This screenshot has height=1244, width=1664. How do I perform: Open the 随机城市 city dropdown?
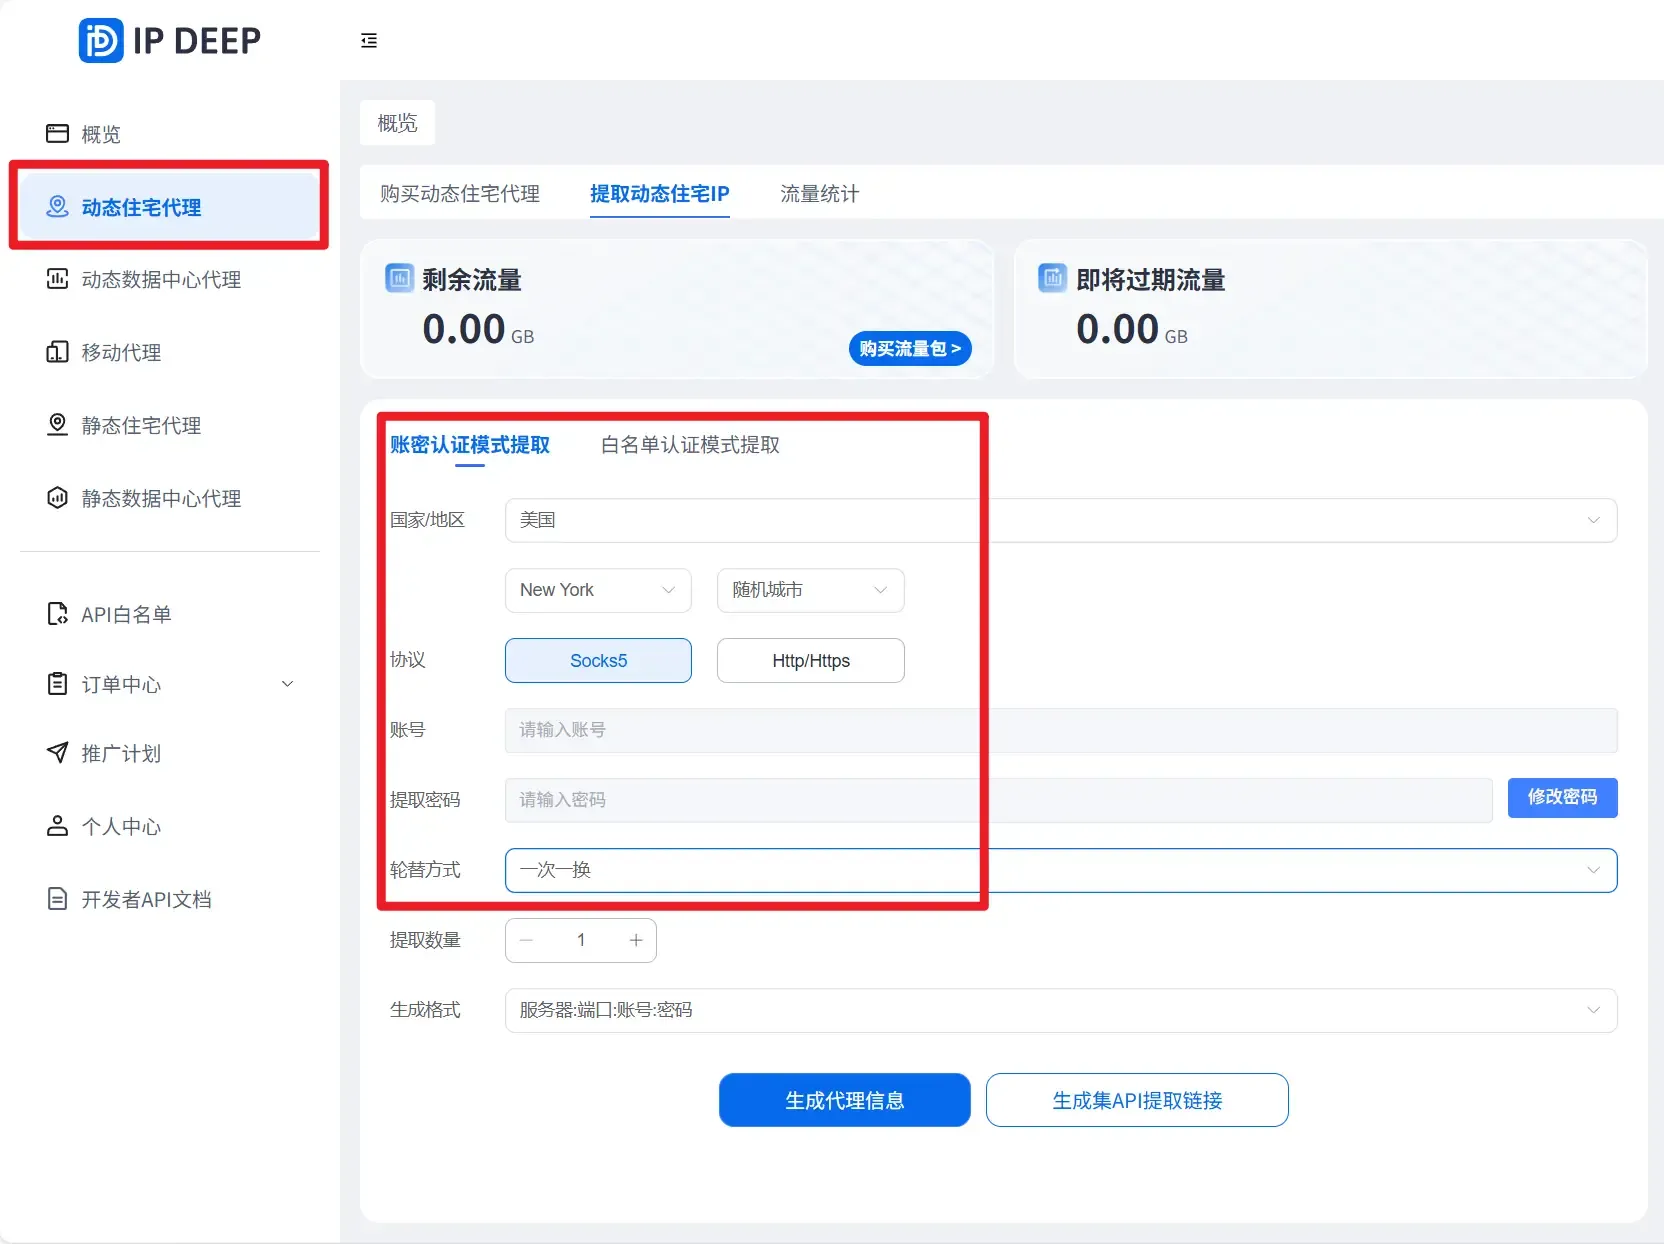[x=810, y=590]
